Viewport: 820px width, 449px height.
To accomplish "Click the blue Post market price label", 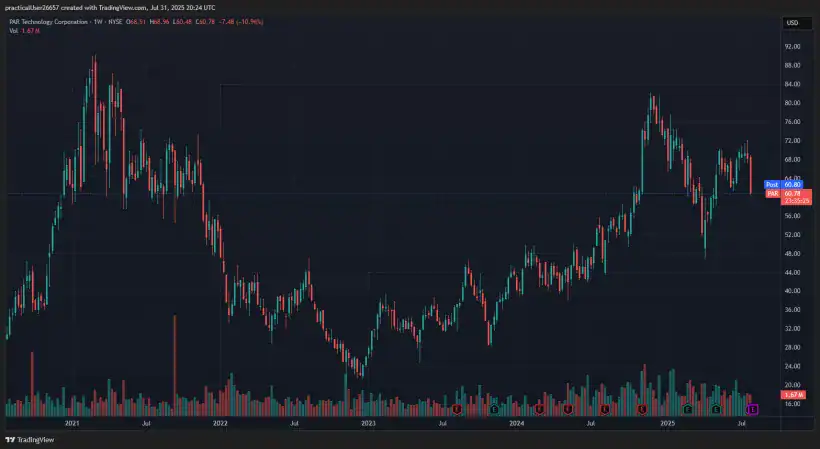I will 771,185.
